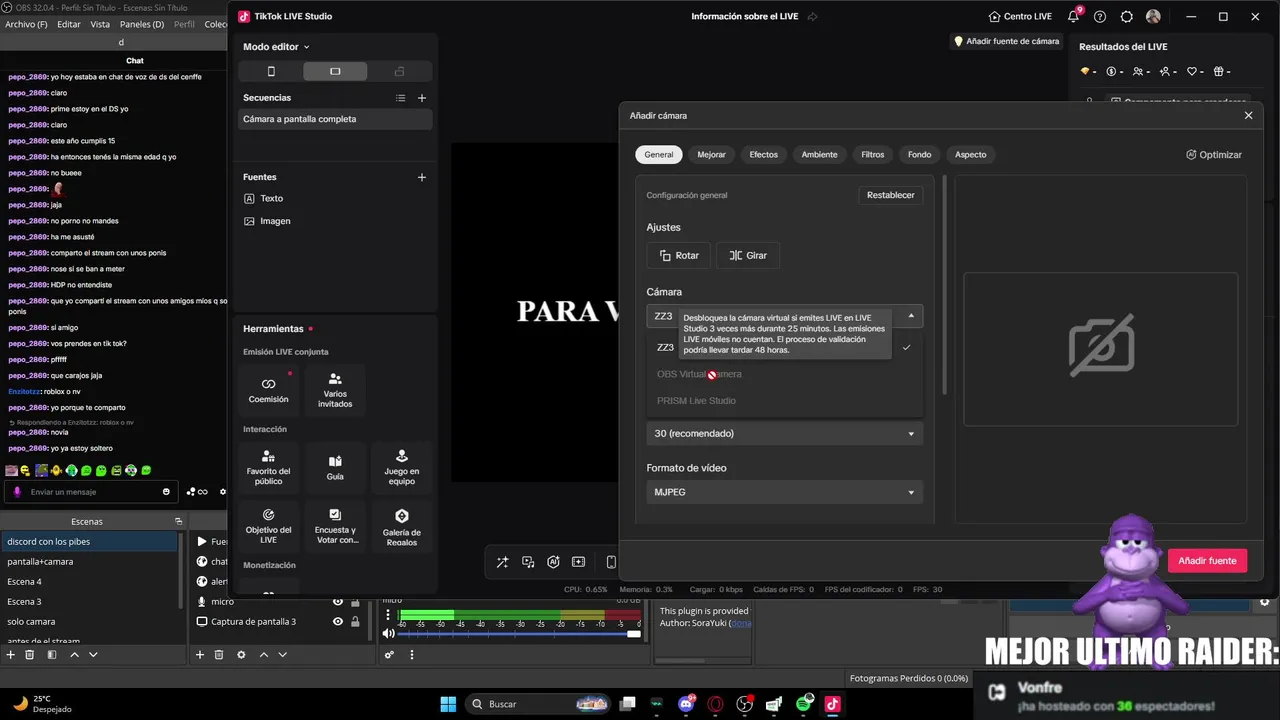Open Opera browser from the taskbar
Image resolution: width=1280 pixels, height=720 pixels.
715,704
